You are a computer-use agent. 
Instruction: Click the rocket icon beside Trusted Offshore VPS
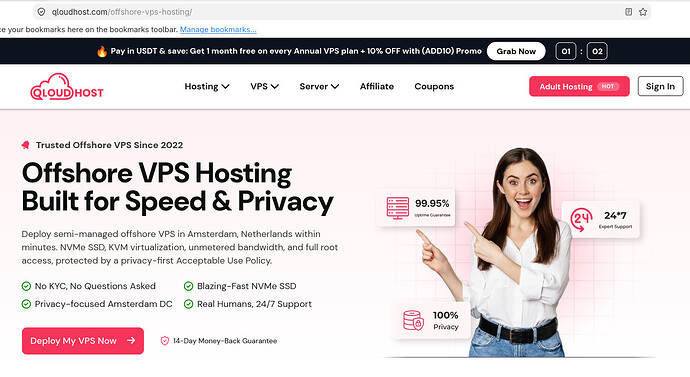click(26, 145)
